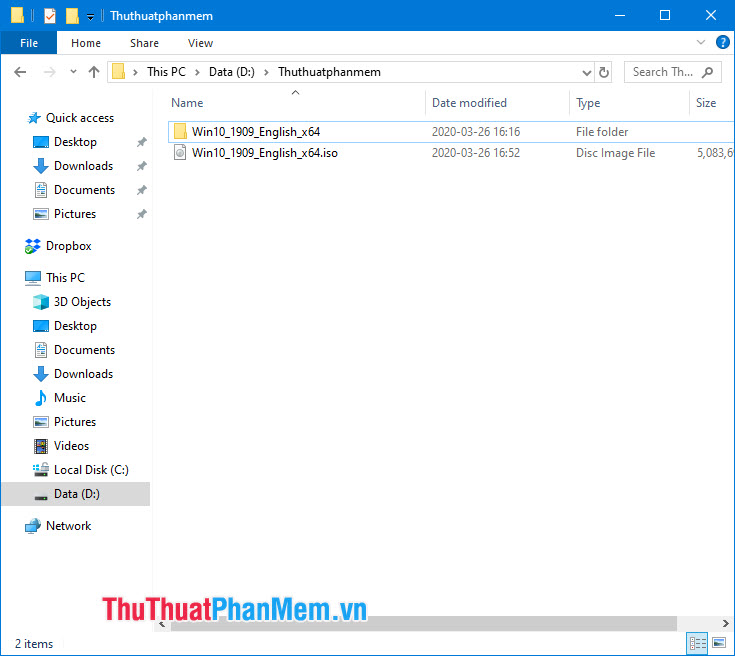The width and height of the screenshot is (735, 656).
Task: Click the Disc Image File type cell
Action: [x=615, y=153]
